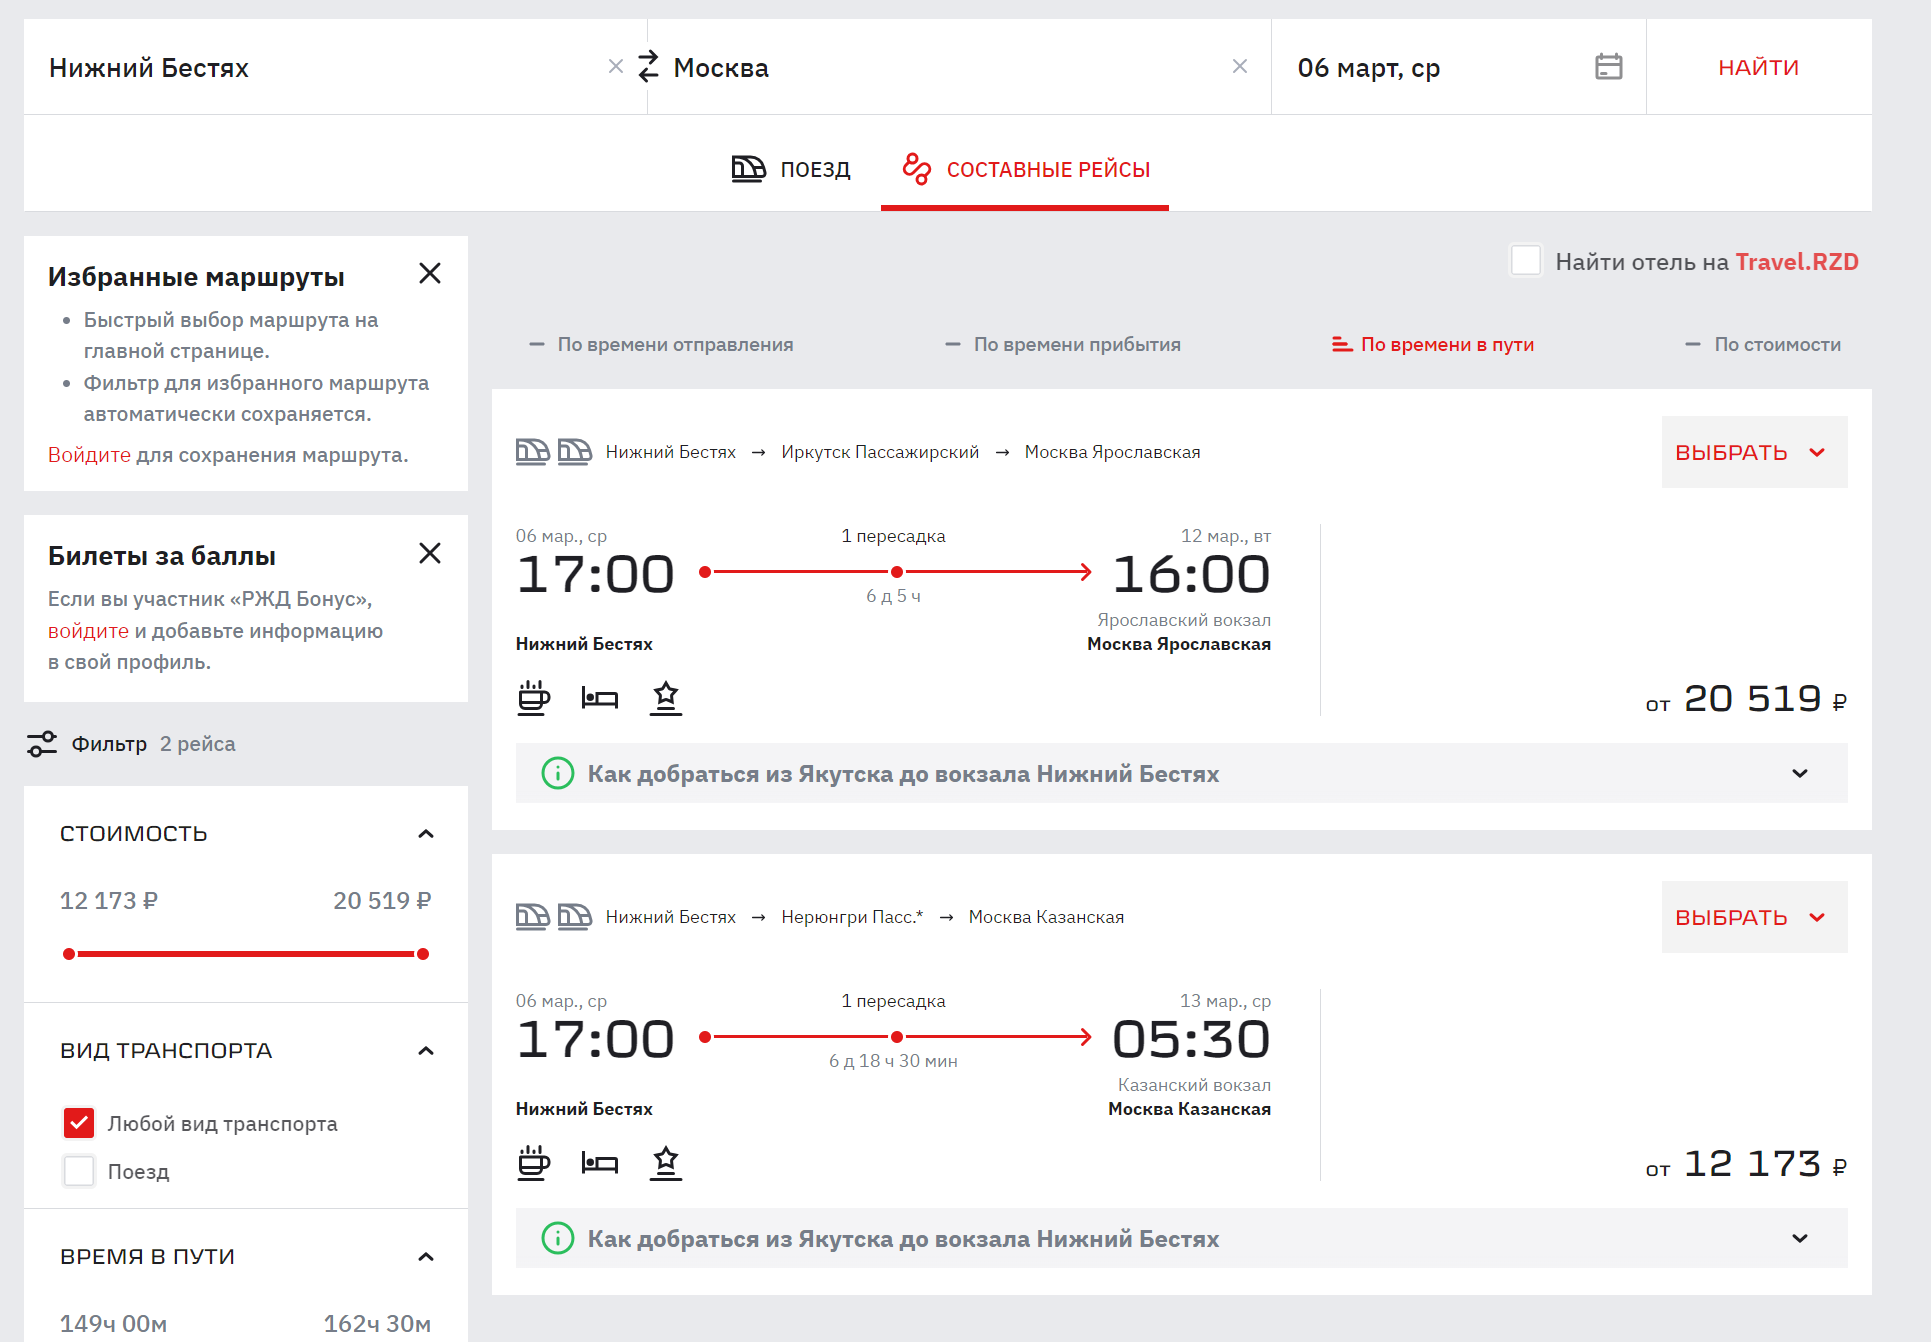Click maximum price slider handle

[x=423, y=954]
